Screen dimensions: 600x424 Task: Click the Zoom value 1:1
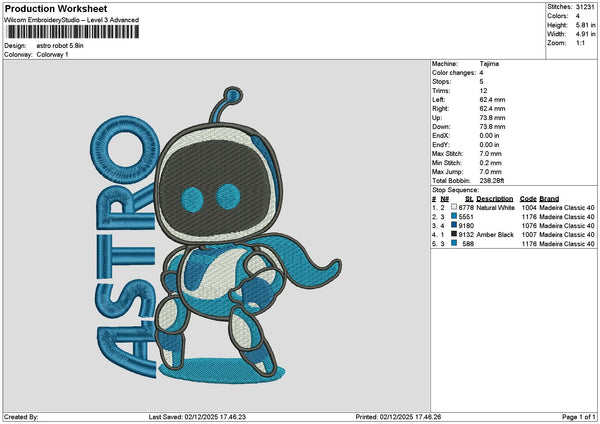click(x=581, y=45)
